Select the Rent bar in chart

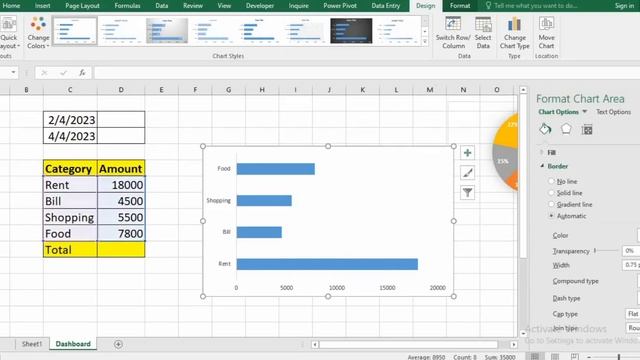[327, 264]
